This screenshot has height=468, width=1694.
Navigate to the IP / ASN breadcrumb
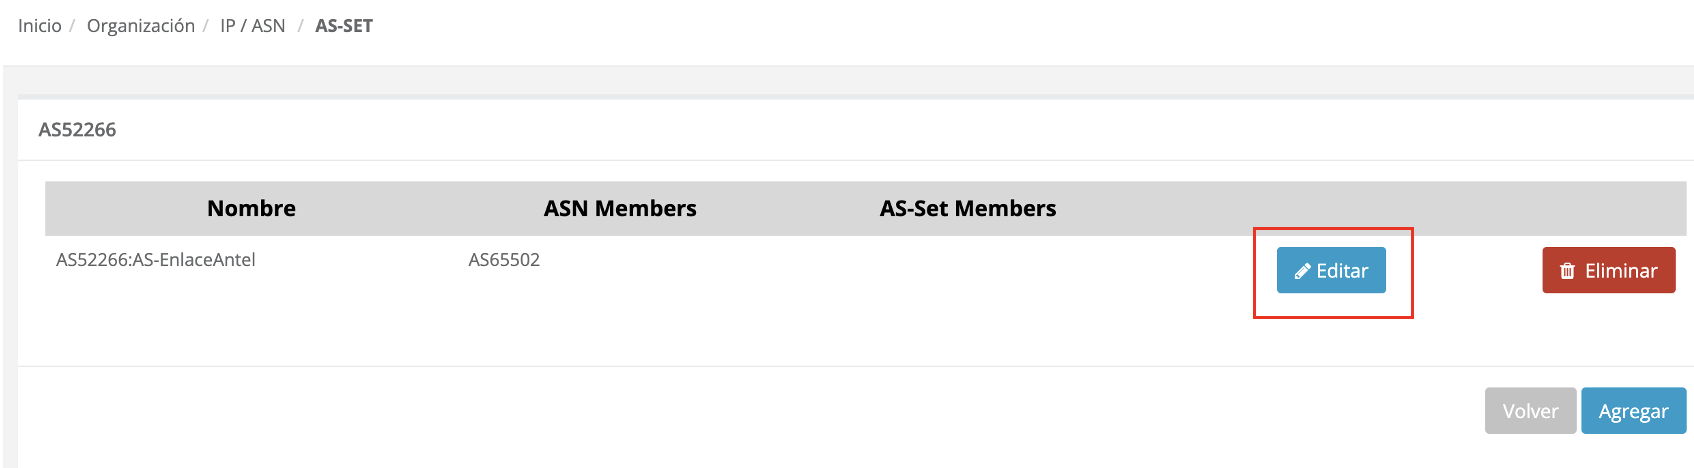(253, 26)
